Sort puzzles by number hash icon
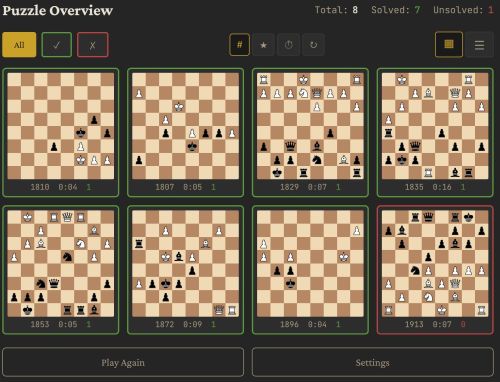Screen dimensions: 500x382 (239, 45)
